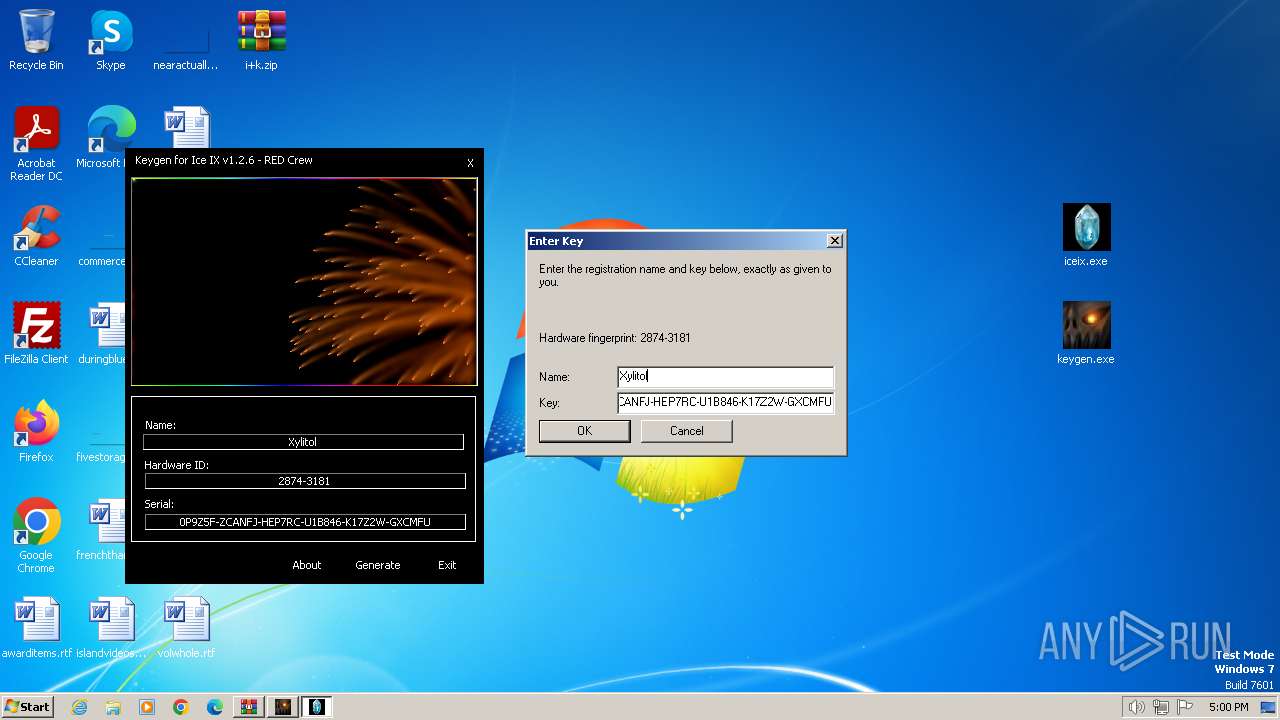Launch the CCleaner desktop shortcut

coord(36,236)
